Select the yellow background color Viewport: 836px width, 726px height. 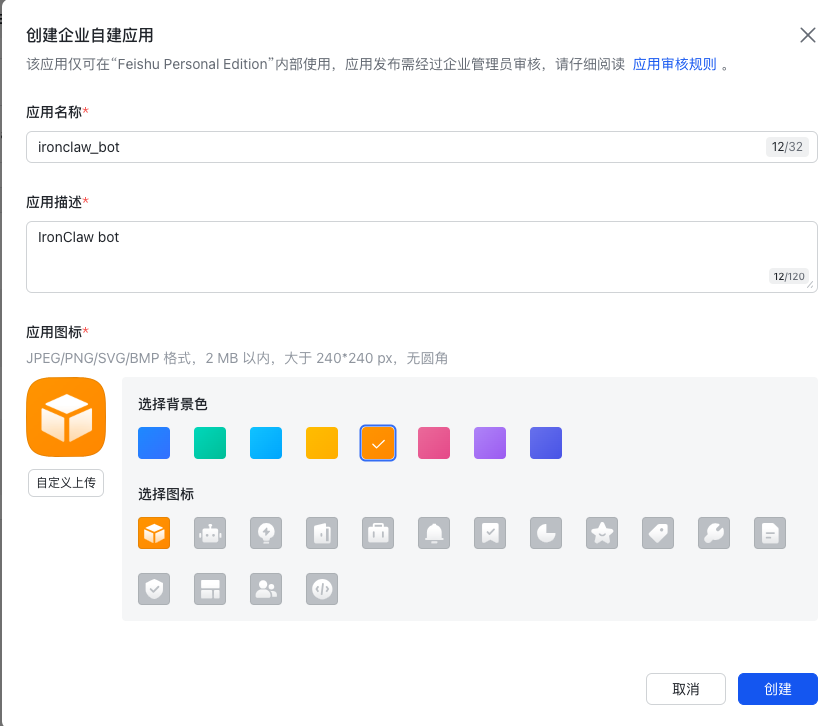(322, 442)
